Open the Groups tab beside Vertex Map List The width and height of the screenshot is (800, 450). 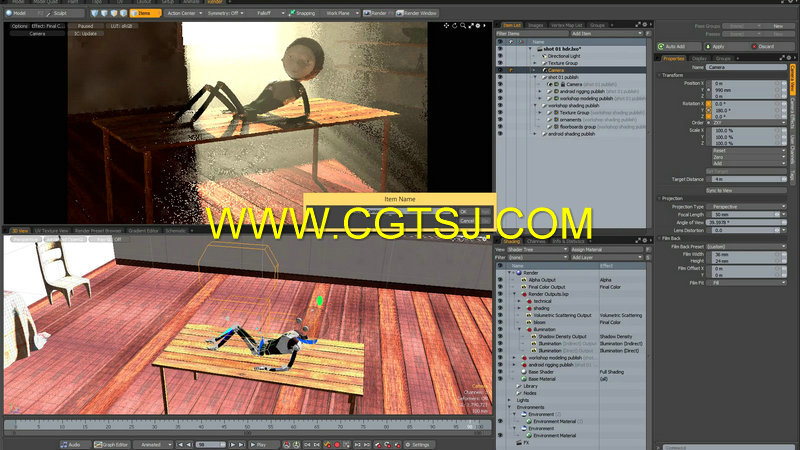click(x=597, y=25)
